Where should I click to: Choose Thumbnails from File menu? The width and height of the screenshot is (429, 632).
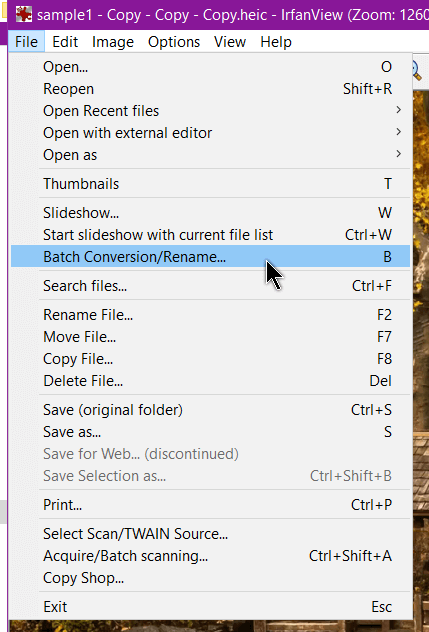tap(210, 184)
